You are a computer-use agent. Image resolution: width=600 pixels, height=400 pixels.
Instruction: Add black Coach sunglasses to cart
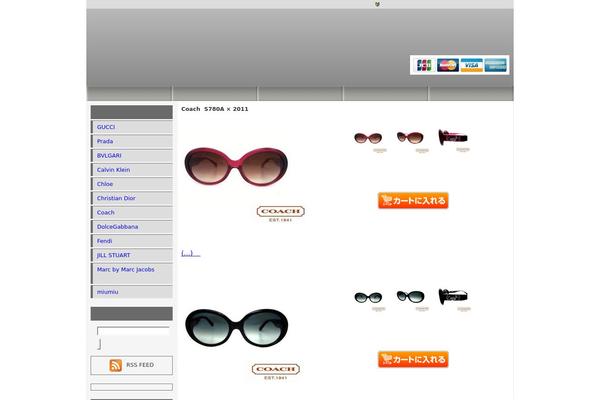413,359
